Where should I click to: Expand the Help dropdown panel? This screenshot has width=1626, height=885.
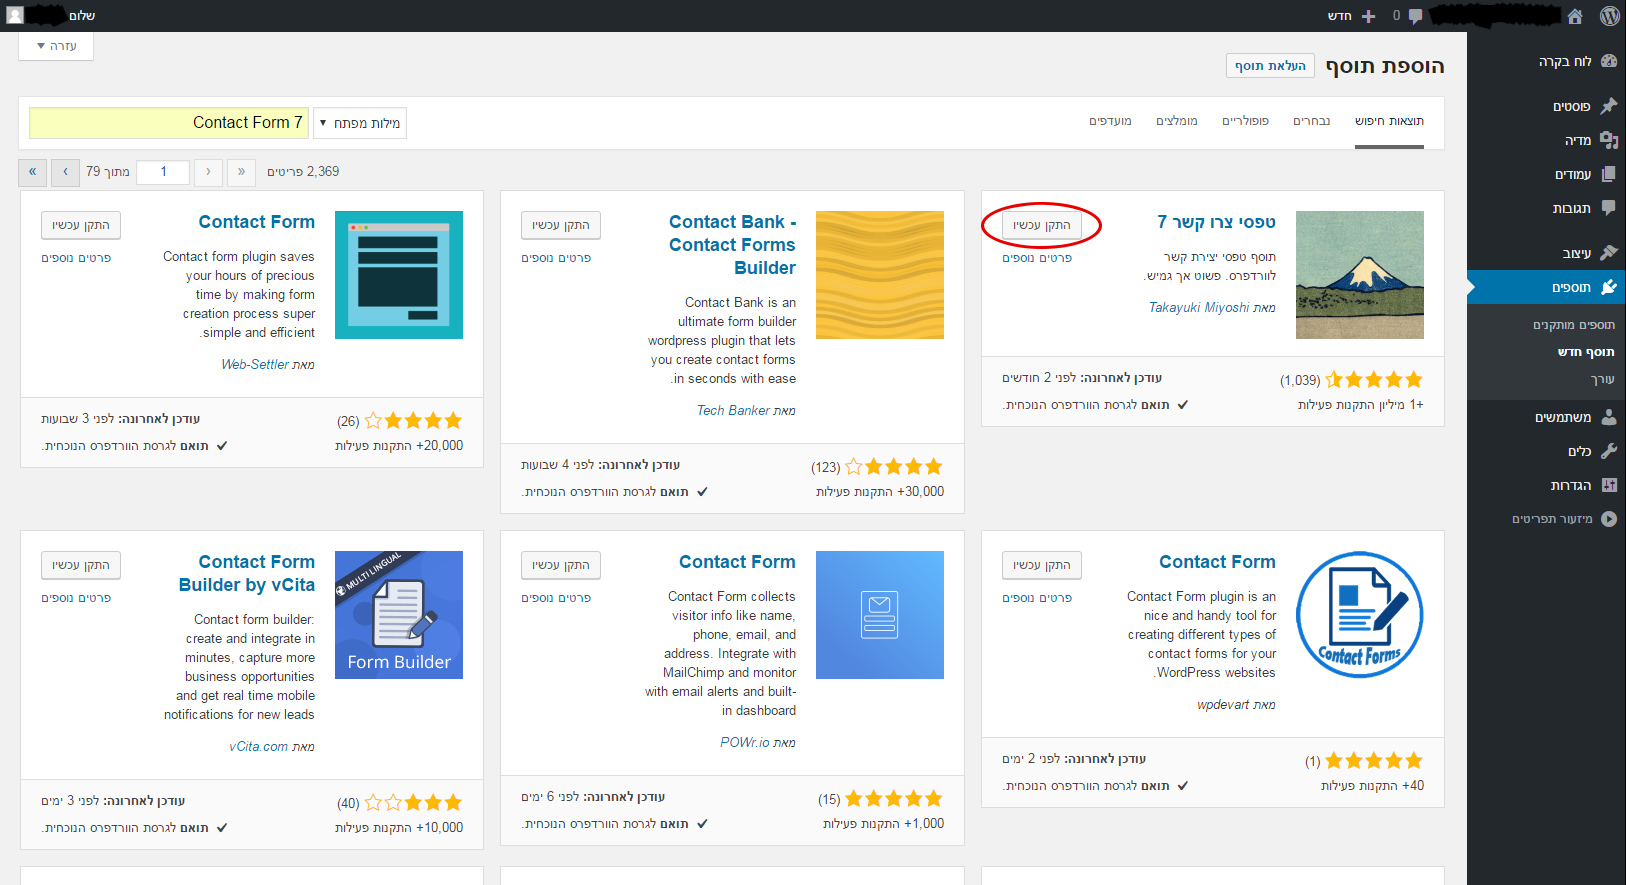click(x=56, y=46)
